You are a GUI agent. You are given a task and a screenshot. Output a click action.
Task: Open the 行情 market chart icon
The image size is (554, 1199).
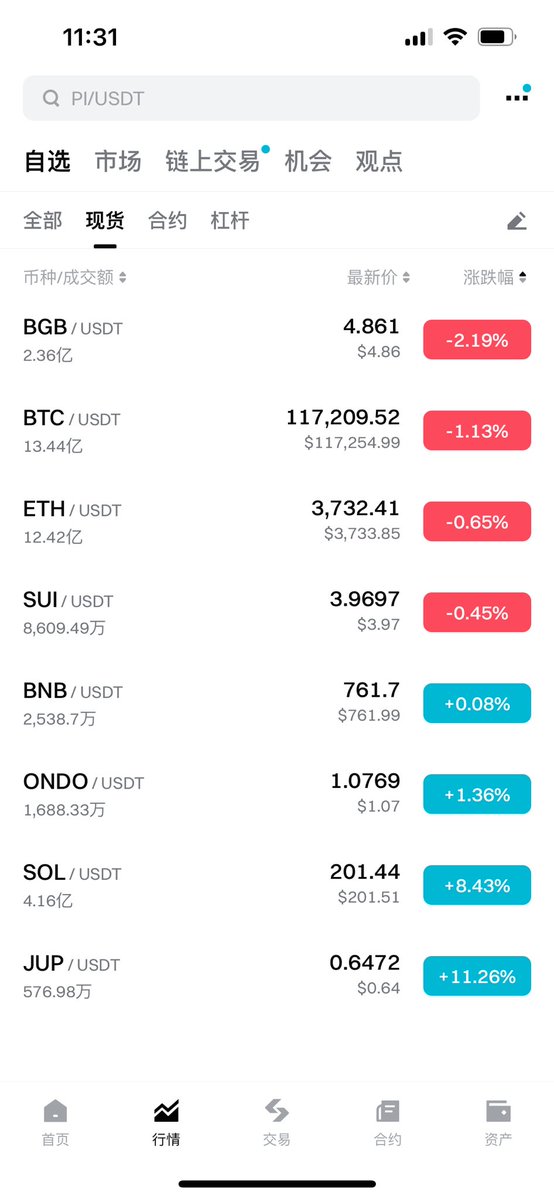[166, 1111]
